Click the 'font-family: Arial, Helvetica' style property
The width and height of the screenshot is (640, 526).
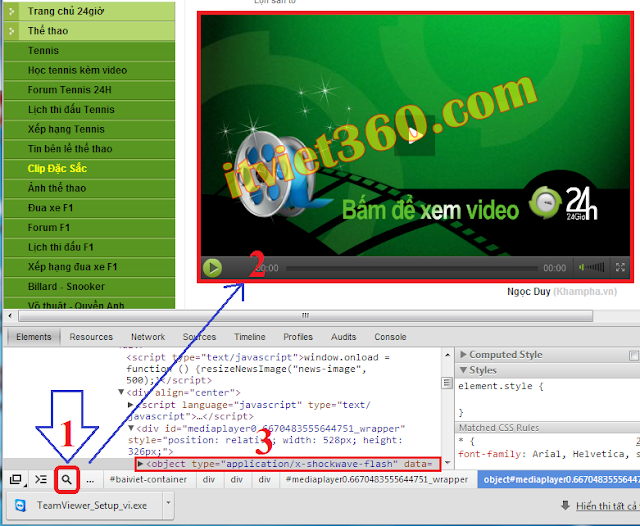tap(548, 454)
